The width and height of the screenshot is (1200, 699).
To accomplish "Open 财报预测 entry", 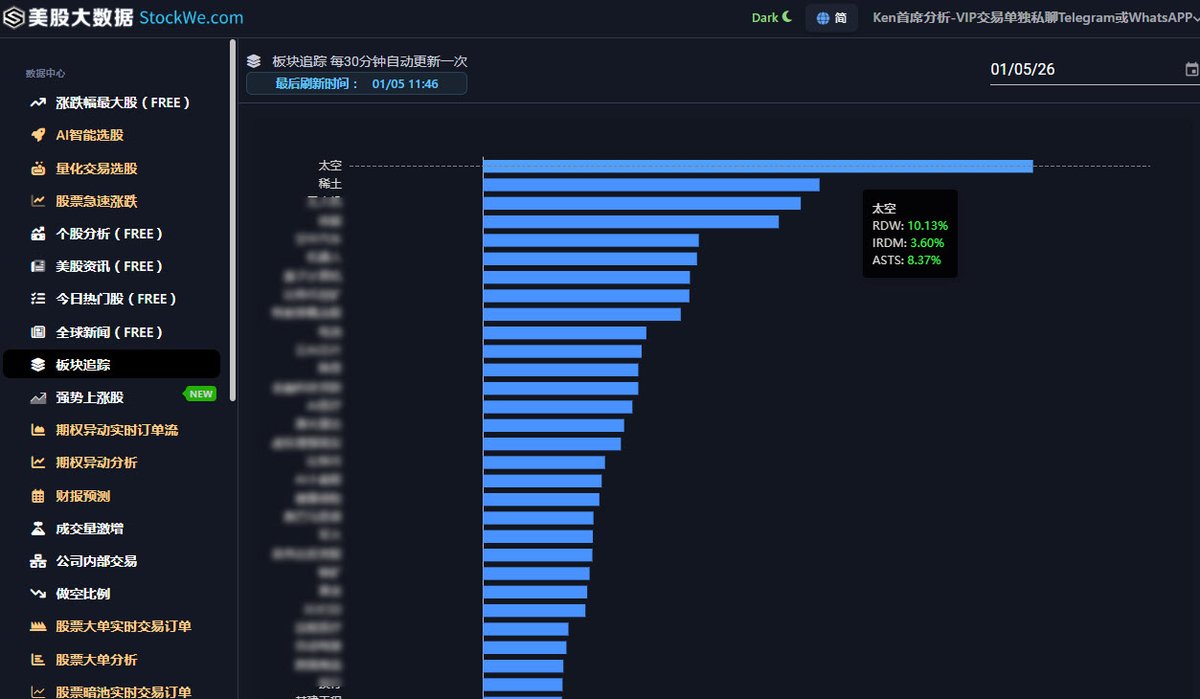I will click(x=83, y=496).
